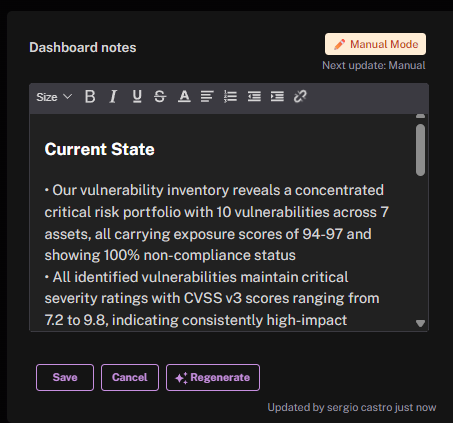Click the scroll down arrow in editor
Image resolution: width=453 pixels, height=423 pixels.
click(420, 323)
